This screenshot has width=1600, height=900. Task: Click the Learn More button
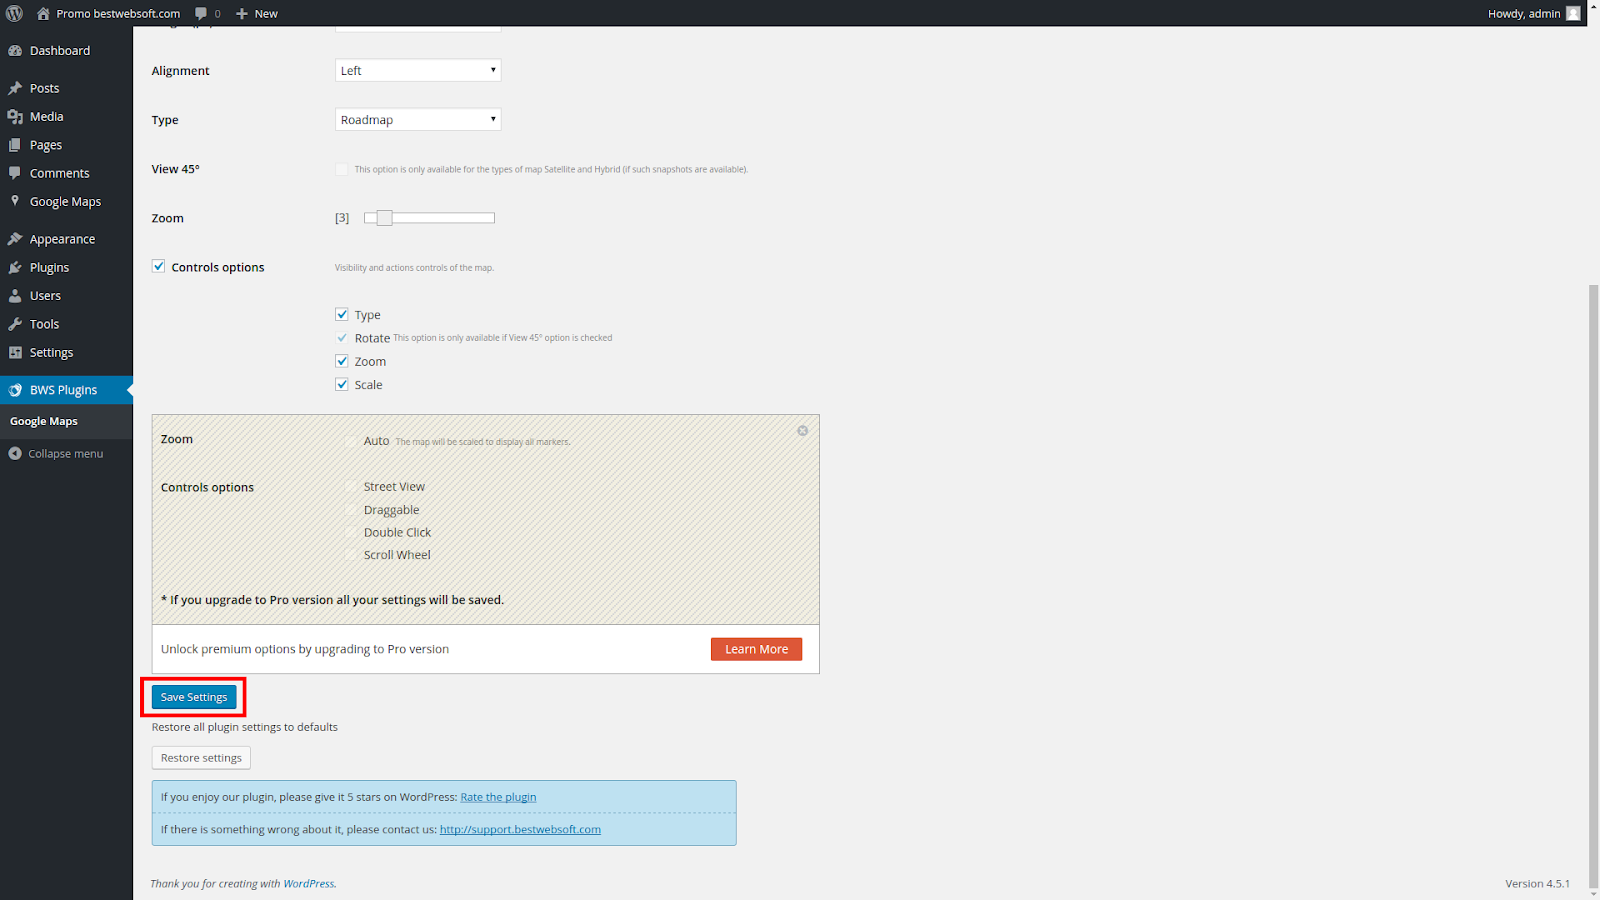coord(756,649)
